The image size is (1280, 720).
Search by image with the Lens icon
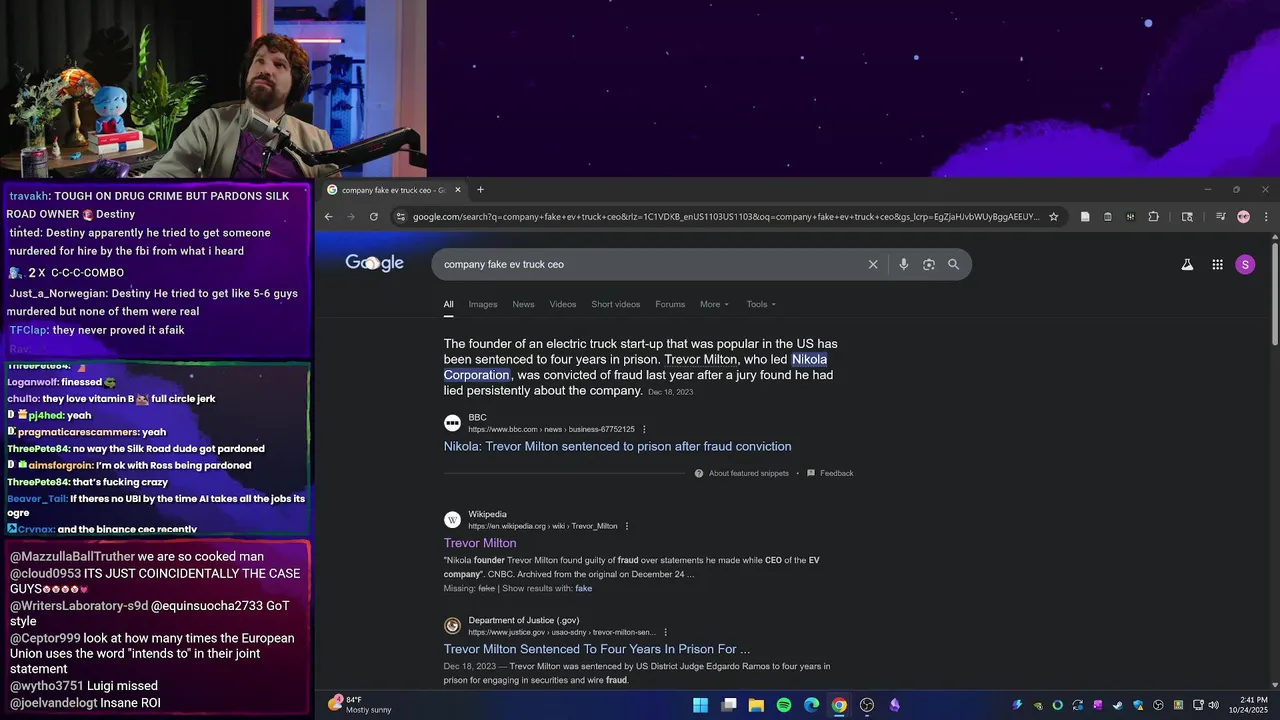coord(929,264)
